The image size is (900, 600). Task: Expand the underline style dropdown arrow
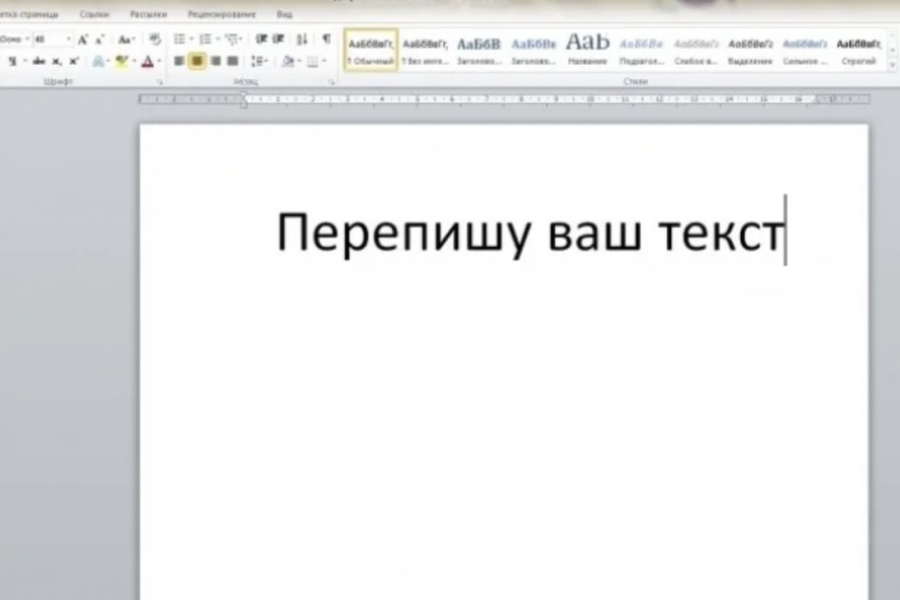[x=25, y=61]
